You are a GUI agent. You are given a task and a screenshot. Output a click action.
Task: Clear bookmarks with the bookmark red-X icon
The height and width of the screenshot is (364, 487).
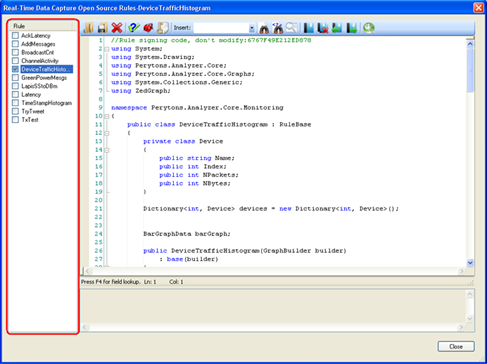tap(323, 28)
